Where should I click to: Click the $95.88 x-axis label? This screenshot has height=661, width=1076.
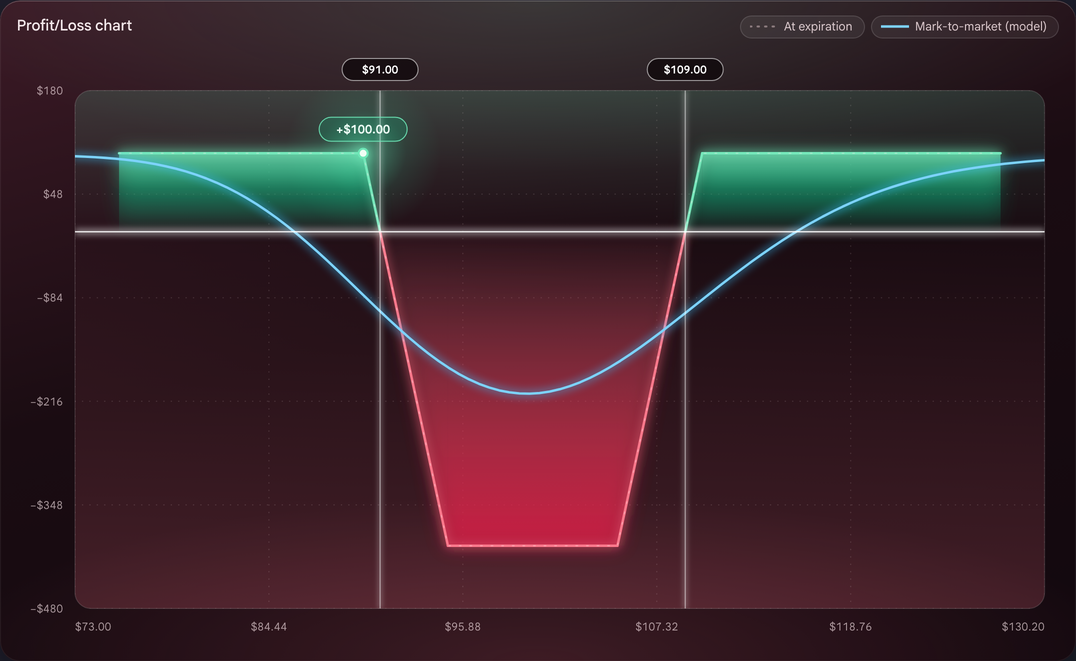(463, 627)
